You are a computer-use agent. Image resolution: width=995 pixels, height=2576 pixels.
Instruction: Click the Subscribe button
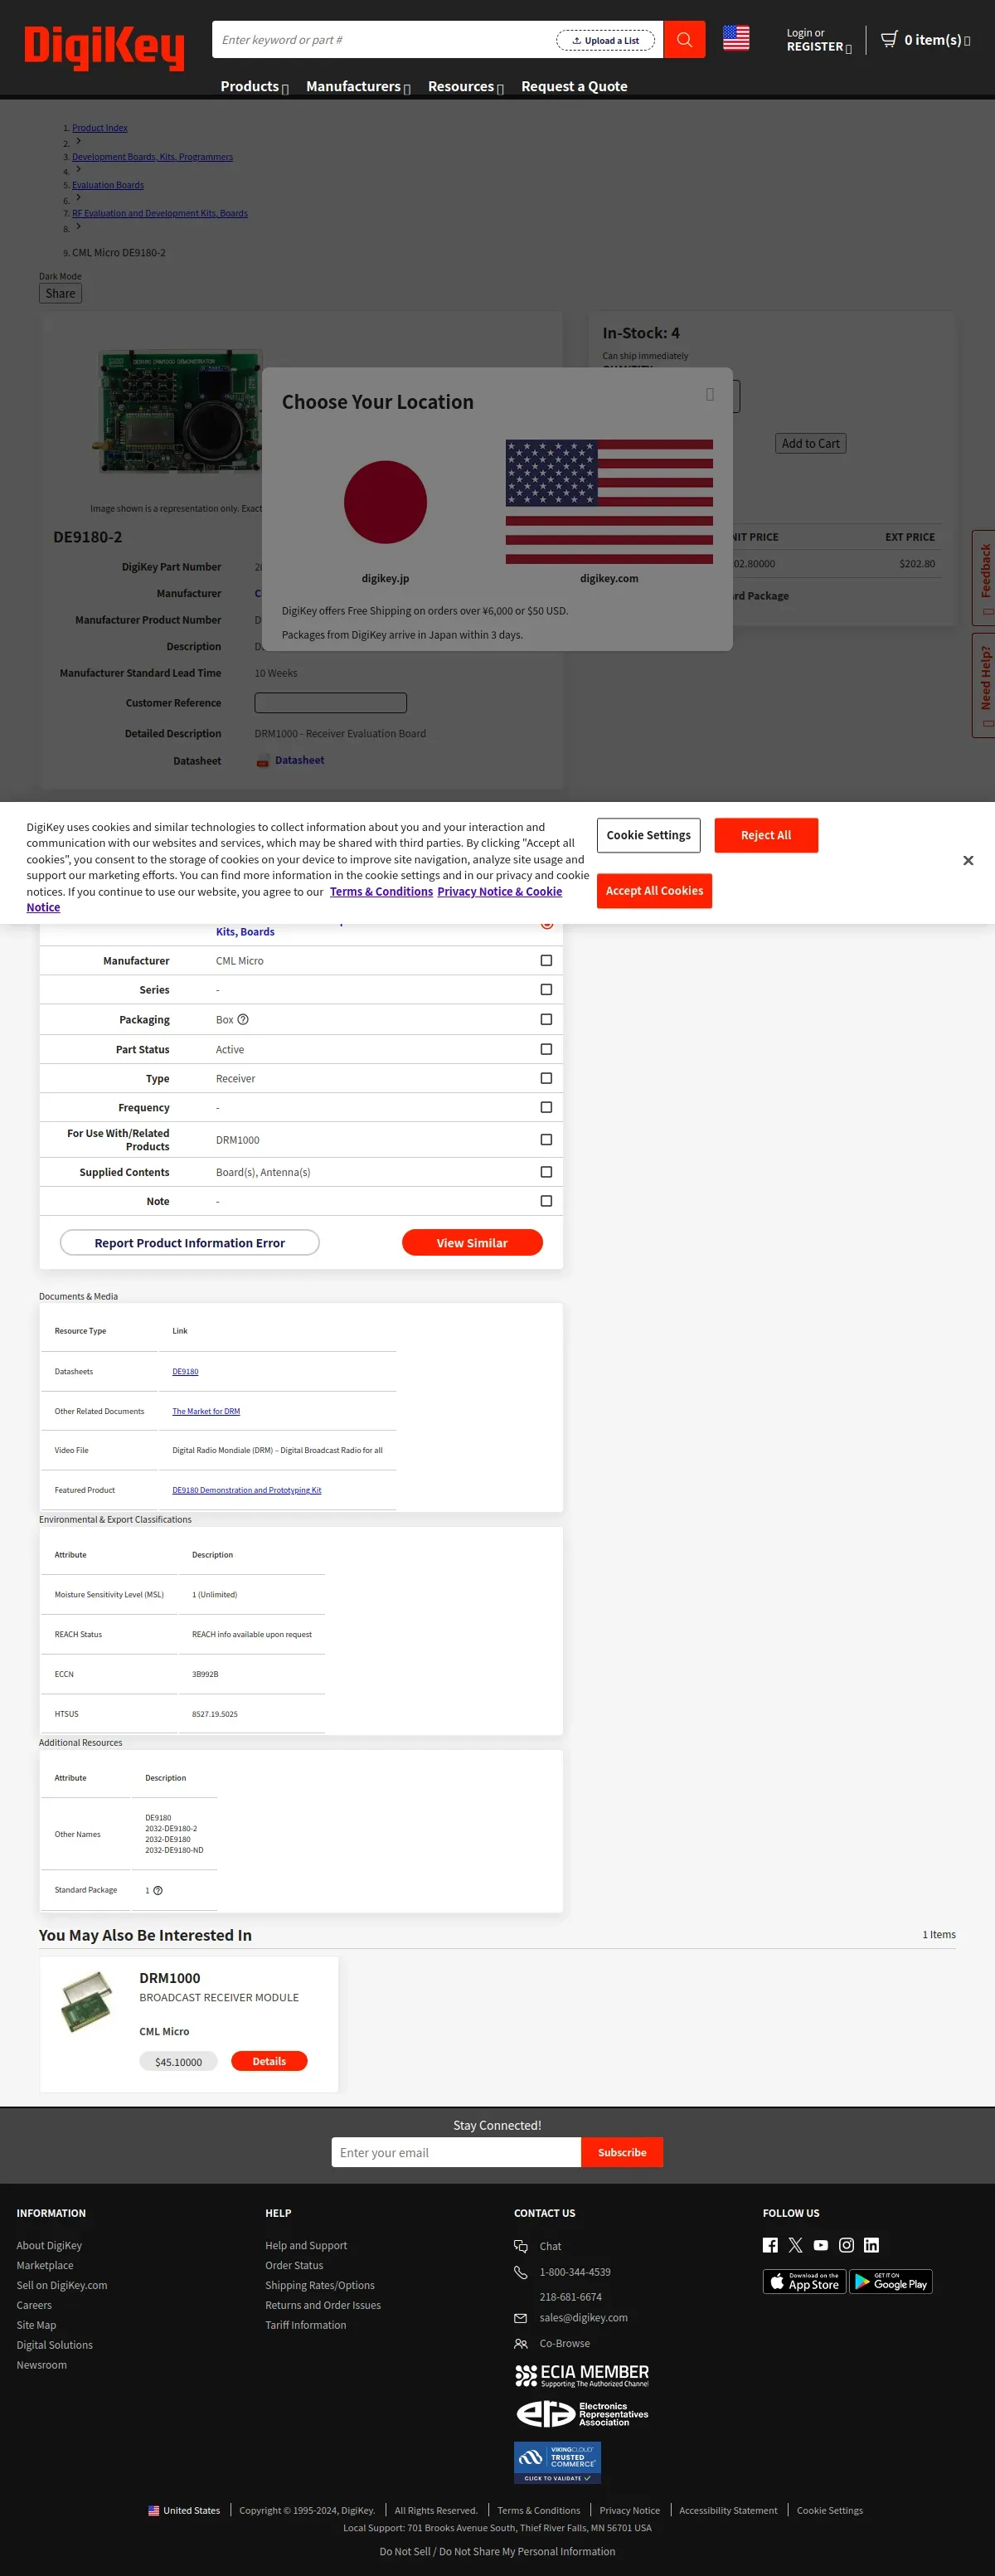point(622,2152)
